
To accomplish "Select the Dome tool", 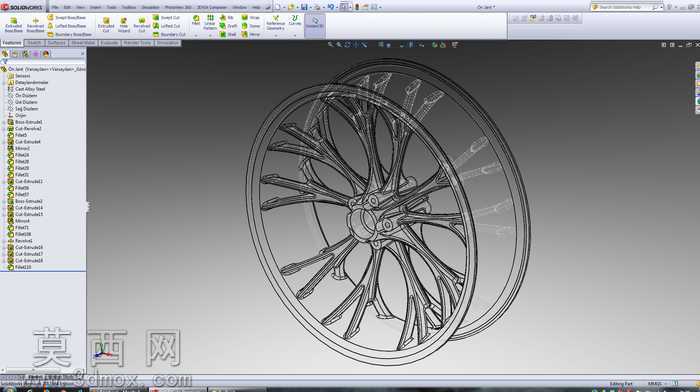I will coord(251,26).
